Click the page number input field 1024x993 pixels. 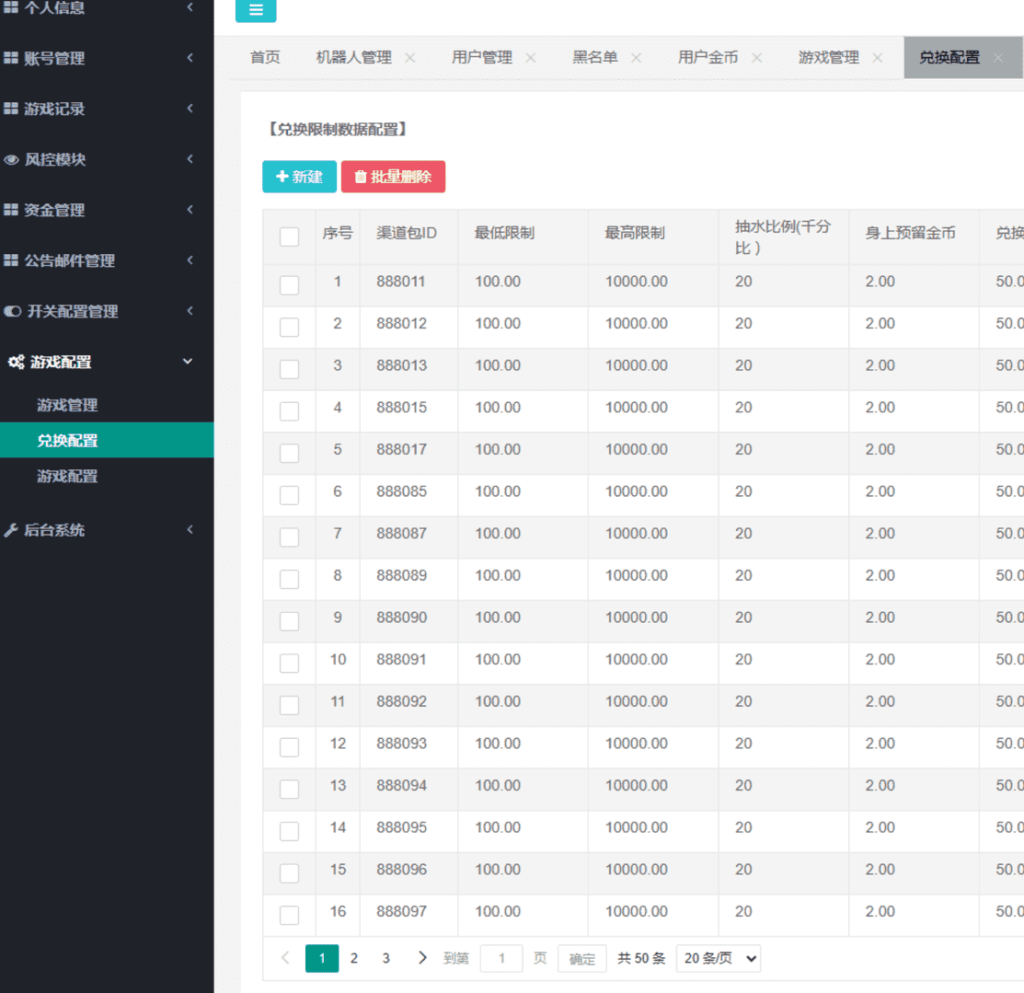501,958
